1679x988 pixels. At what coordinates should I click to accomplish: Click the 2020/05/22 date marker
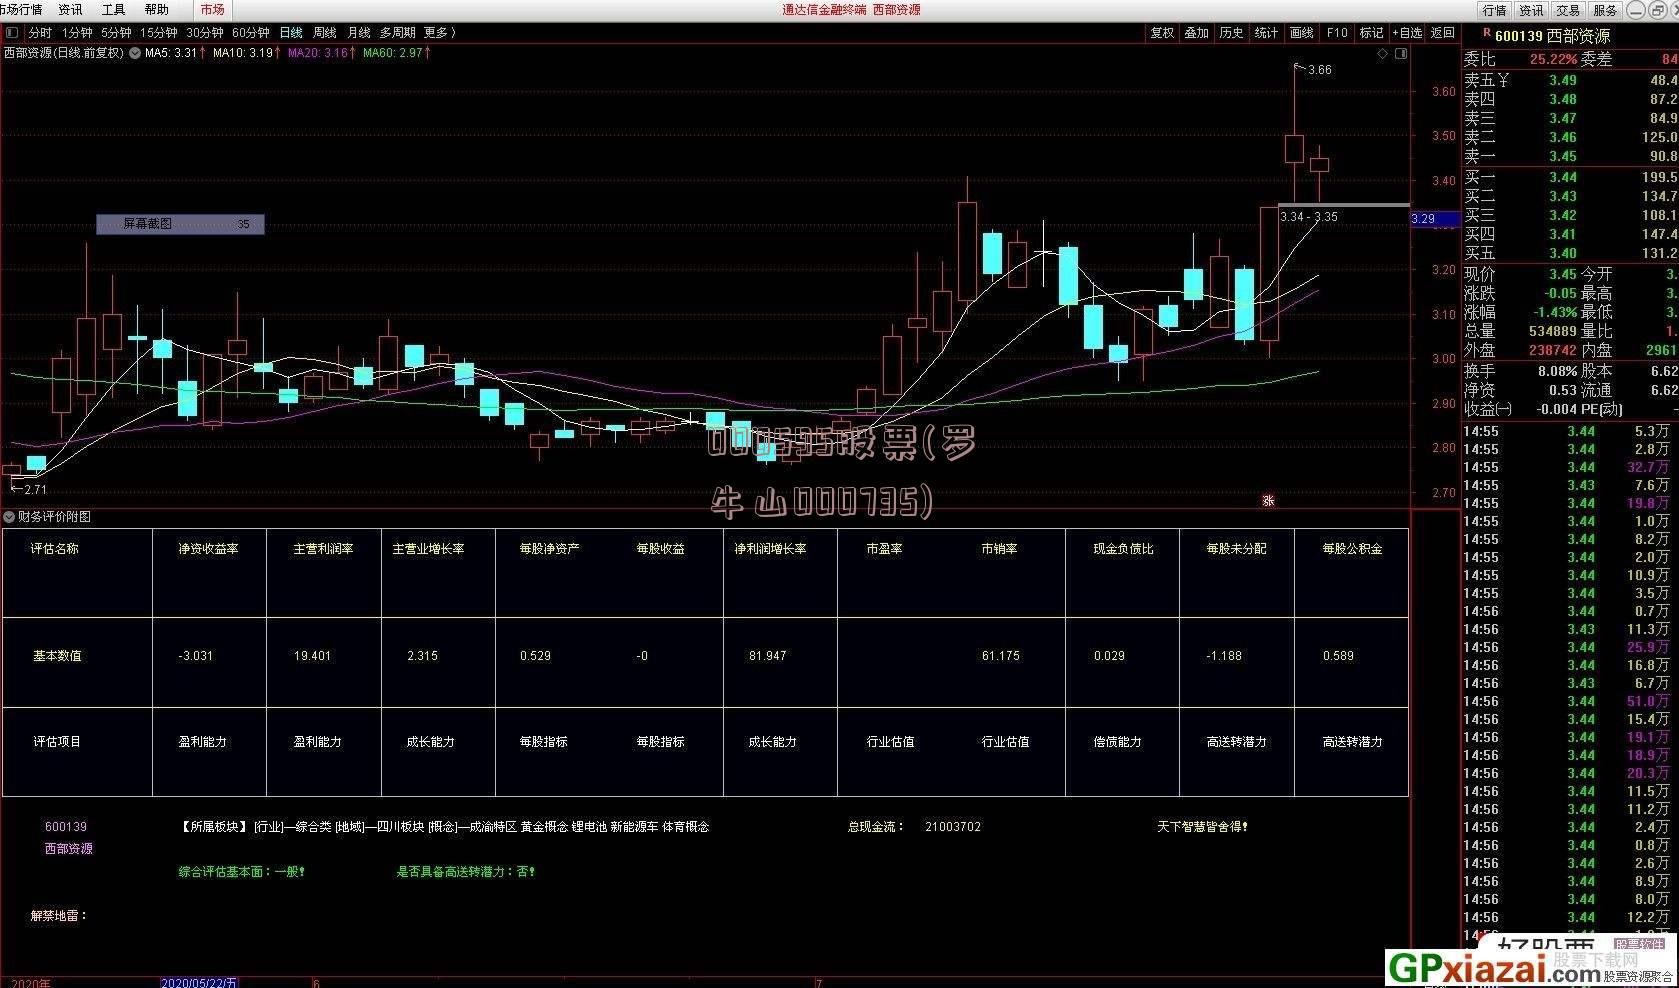(x=198, y=982)
